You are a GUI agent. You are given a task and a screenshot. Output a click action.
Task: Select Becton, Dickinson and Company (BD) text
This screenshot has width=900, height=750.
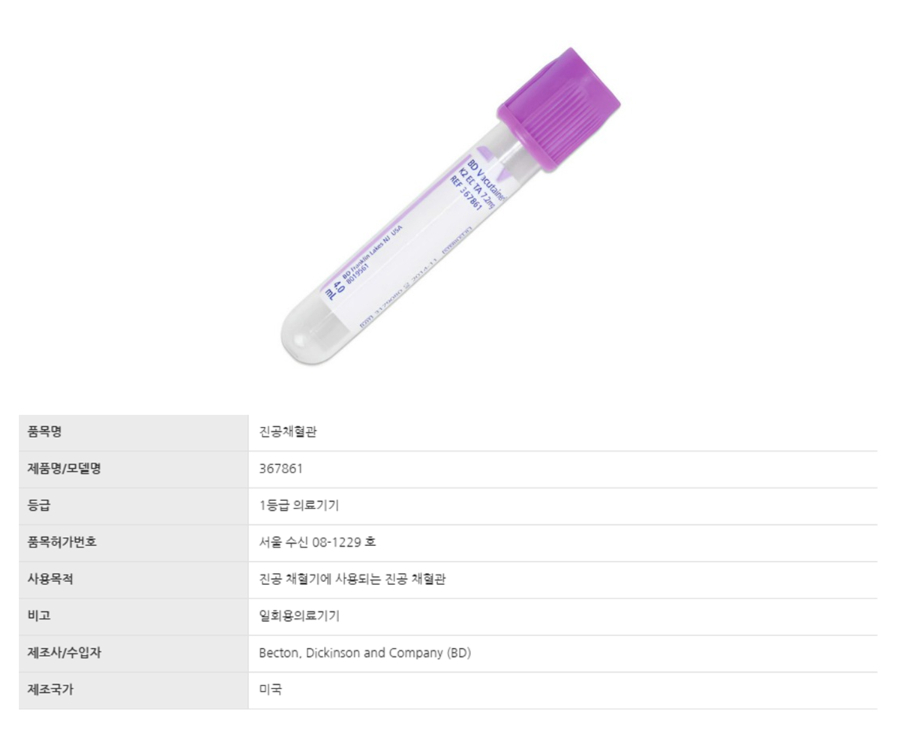[365, 653]
